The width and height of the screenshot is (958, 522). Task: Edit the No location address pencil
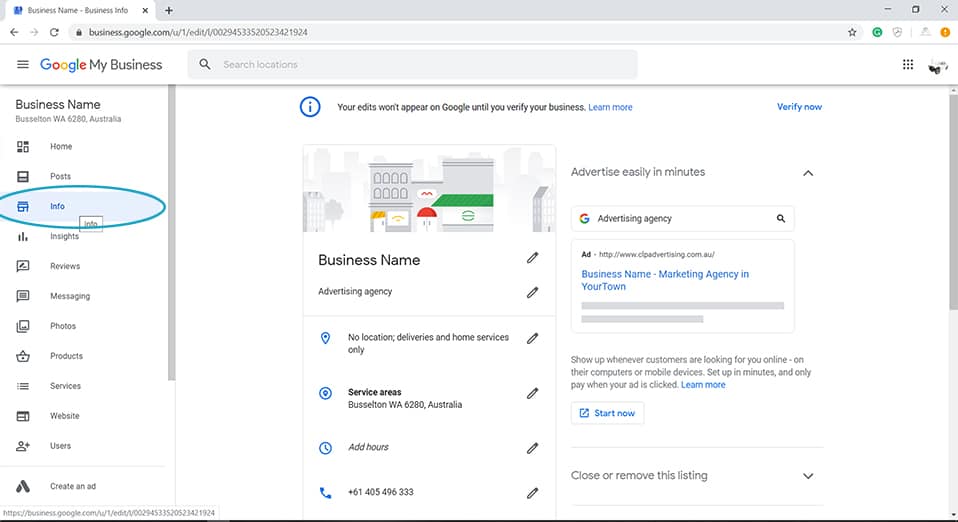point(532,339)
